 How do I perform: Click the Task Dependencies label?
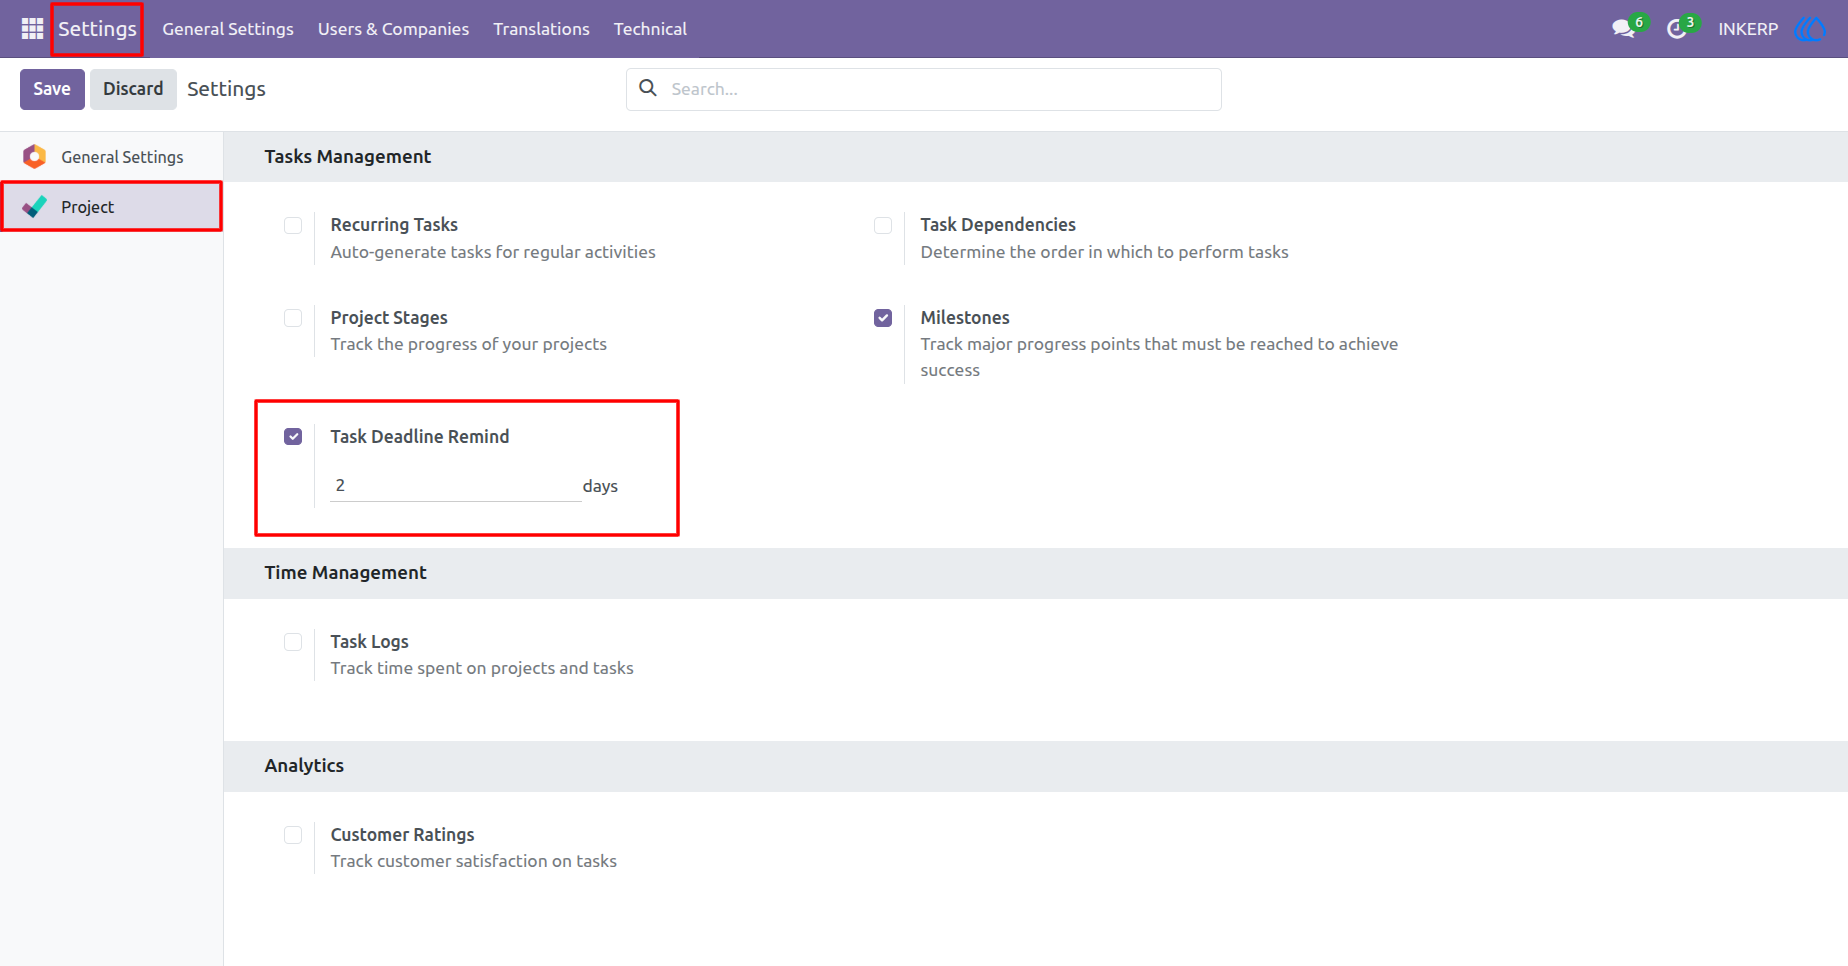[x=998, y=225]
